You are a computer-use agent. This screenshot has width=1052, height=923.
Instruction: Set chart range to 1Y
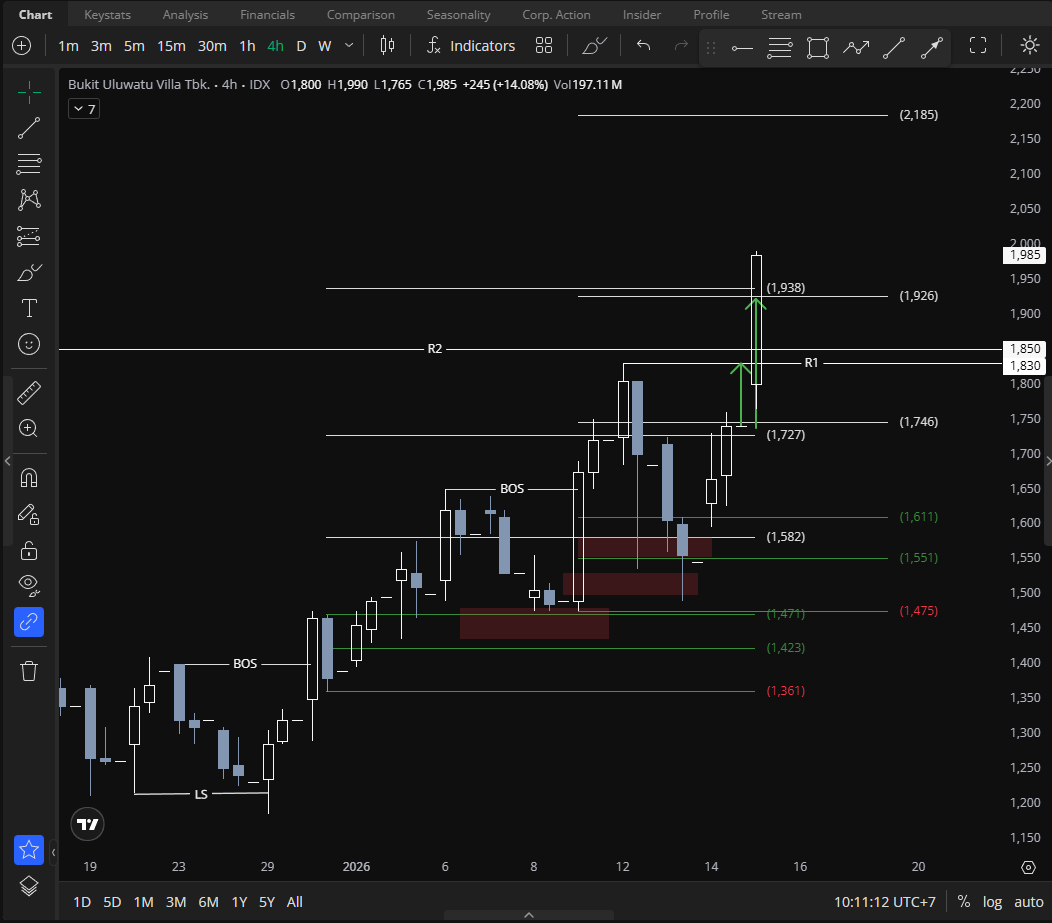pyautogui.click(x=239, y=902)
